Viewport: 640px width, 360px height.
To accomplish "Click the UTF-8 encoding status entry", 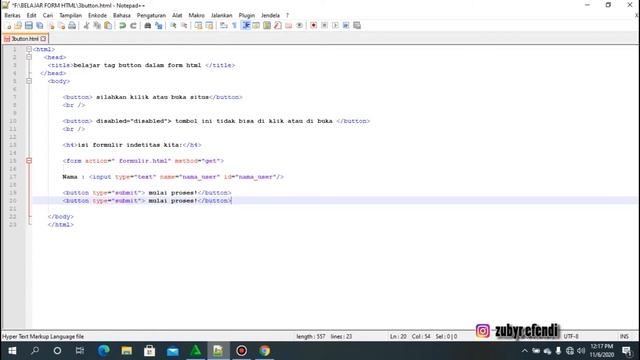I will pyautogui.click(x=571, y=337).
